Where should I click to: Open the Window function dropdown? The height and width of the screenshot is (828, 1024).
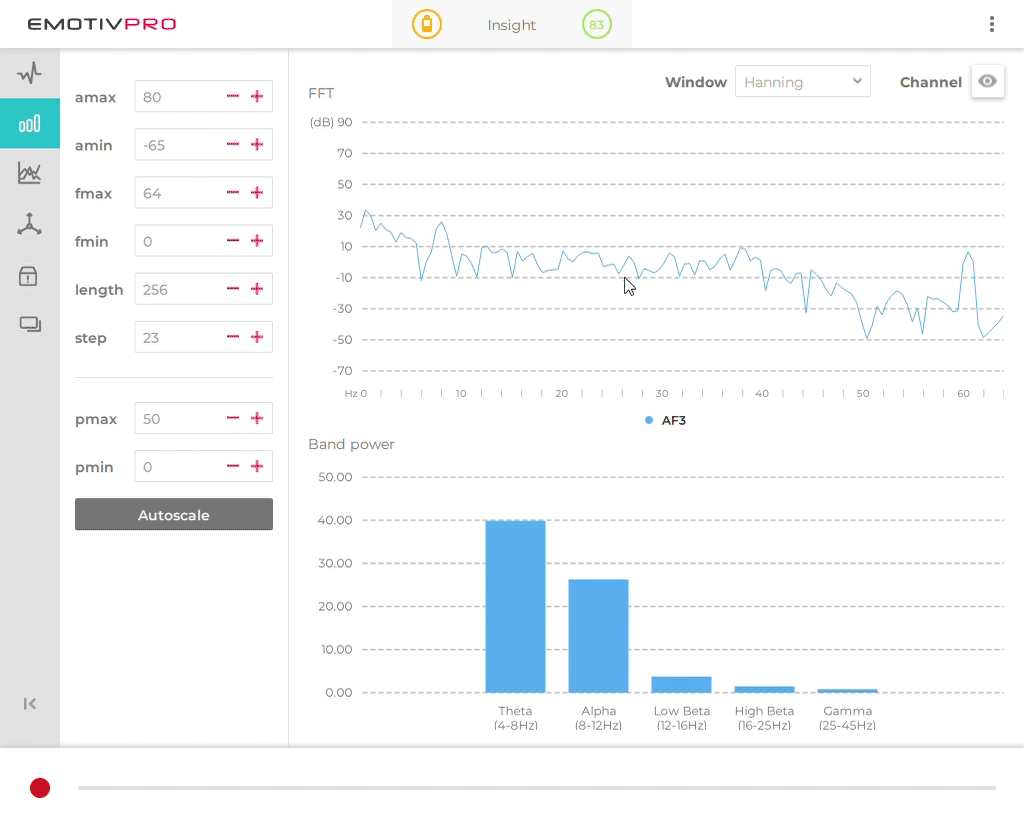(x=802, y=82)
